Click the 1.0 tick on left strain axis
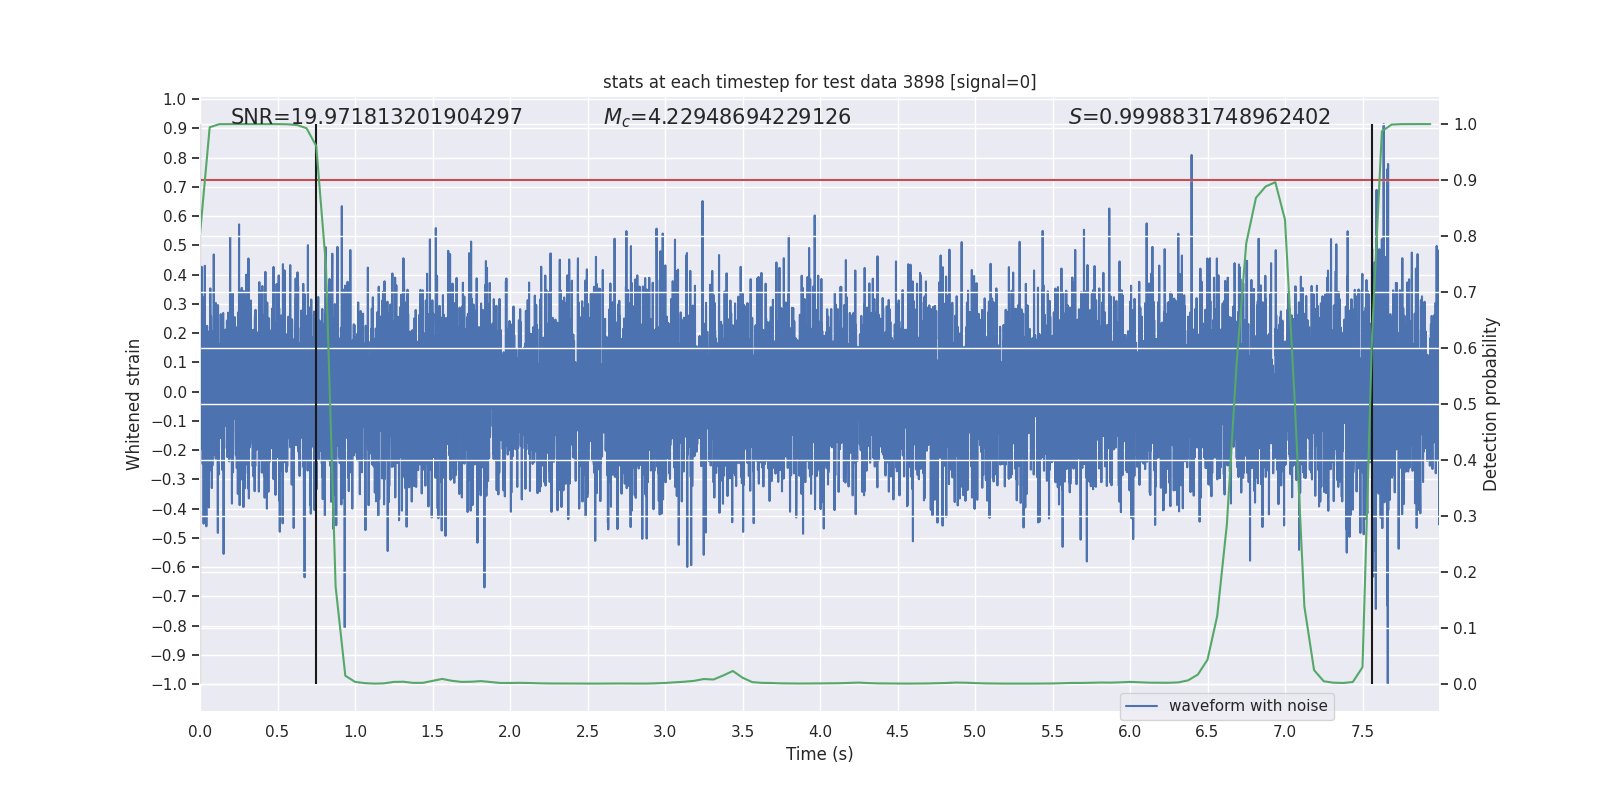The height and width of the screenshot is (800, 1600). click(x=175, y=99)
